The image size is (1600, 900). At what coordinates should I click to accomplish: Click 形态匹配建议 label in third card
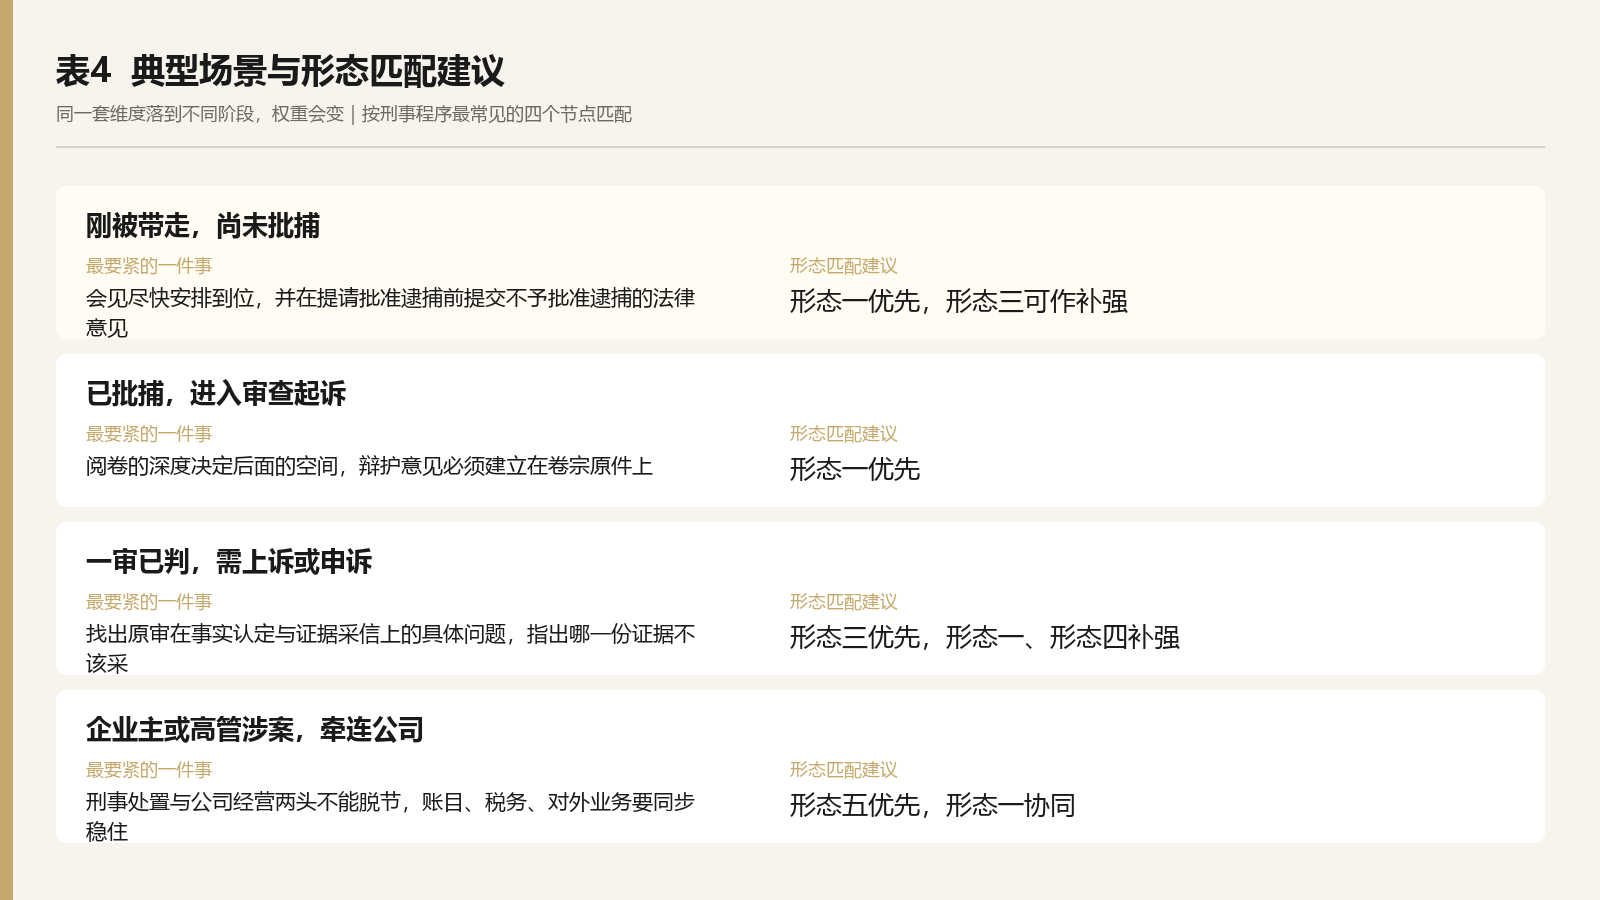pyautogui.click(x=844, y=602)
